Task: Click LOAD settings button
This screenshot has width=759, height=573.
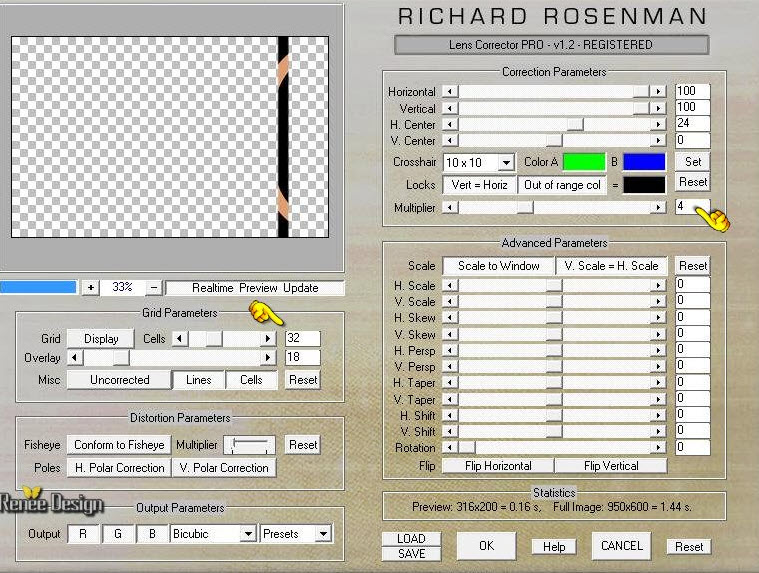Action: tap(411, 539)
